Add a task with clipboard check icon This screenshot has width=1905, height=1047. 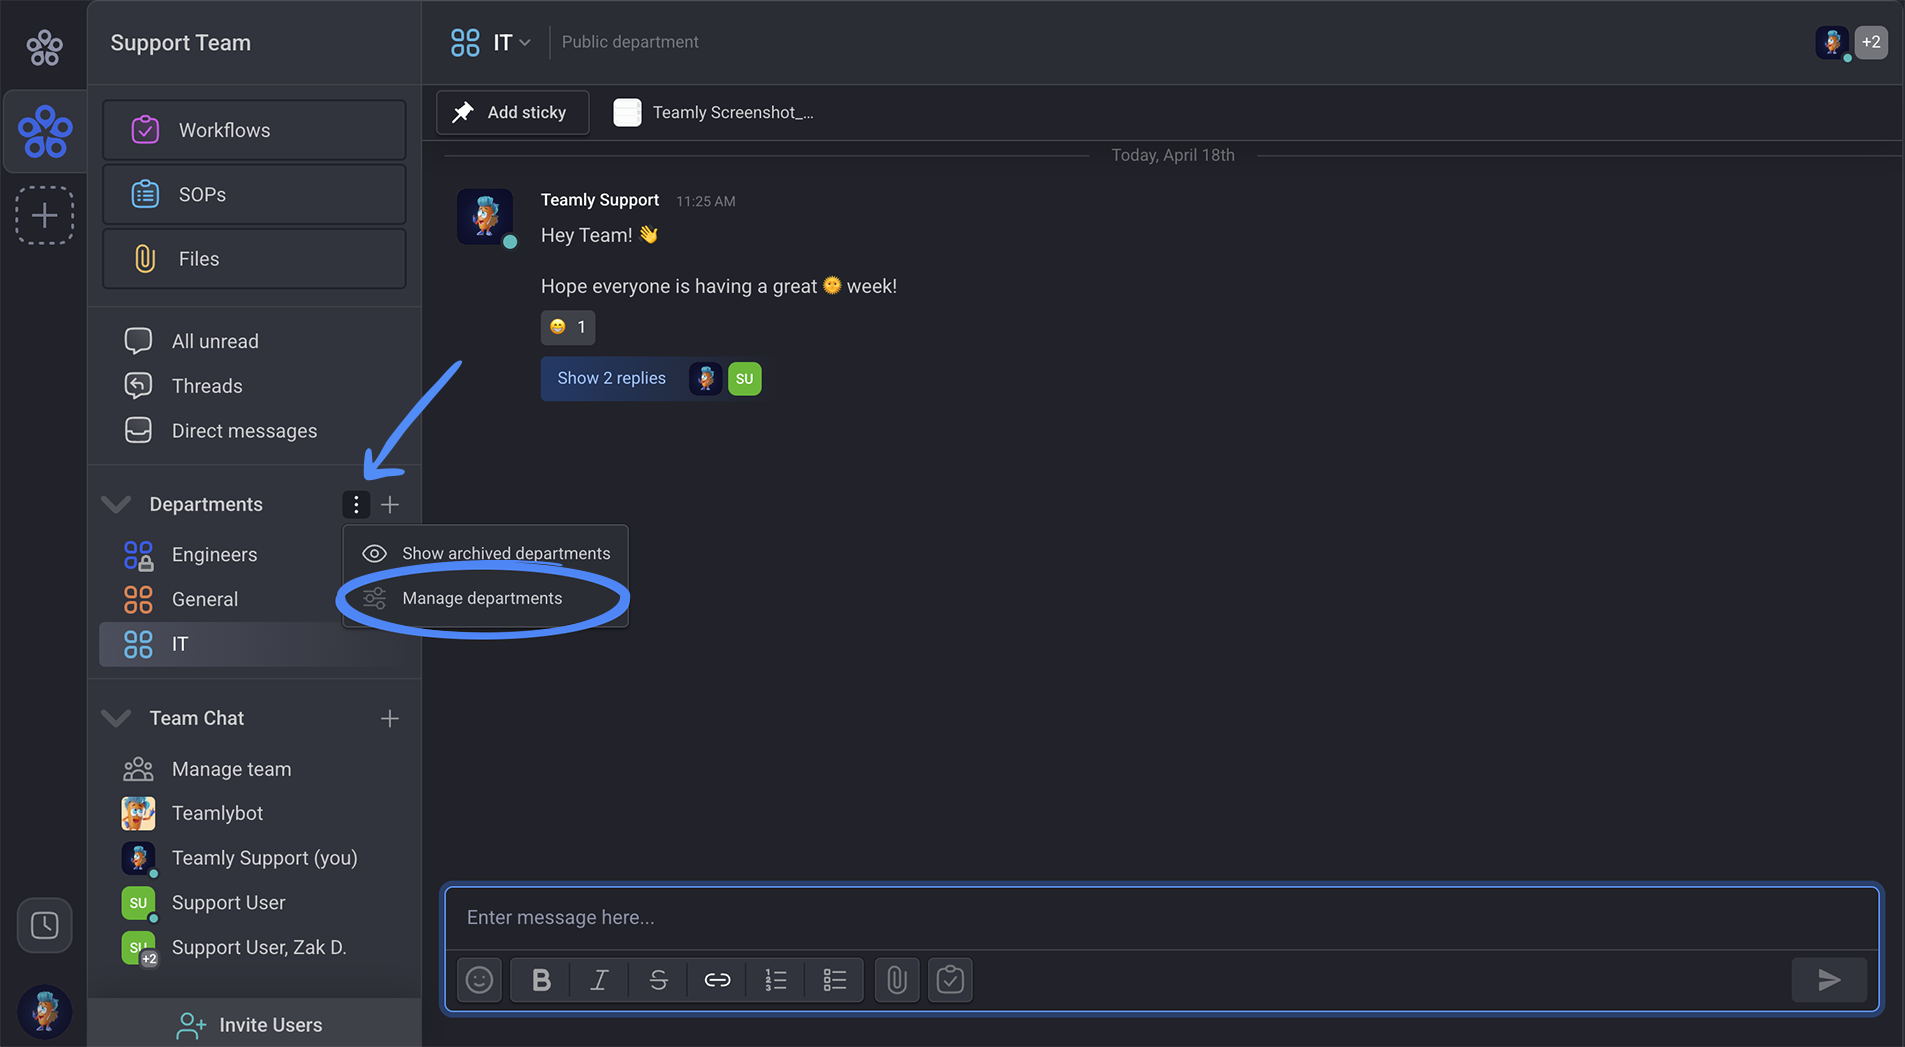[x=950, y=979]
